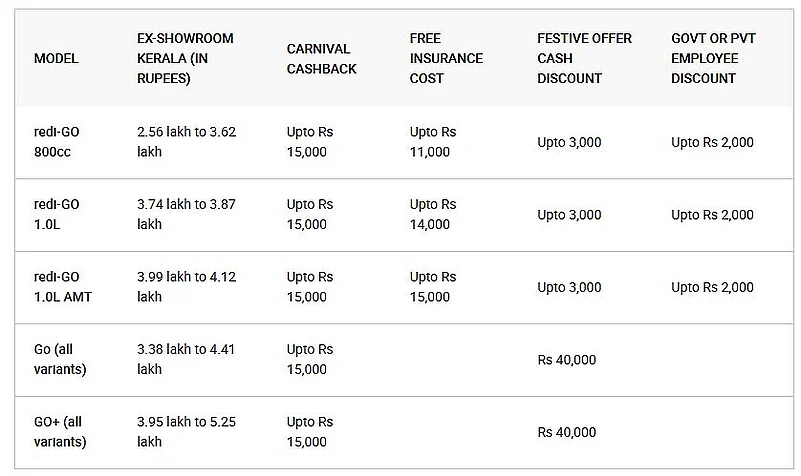Click the 3.95 lakh to 5.25 lakh price
This screenshot has width=801, height=476.
[x=186, y=432]
